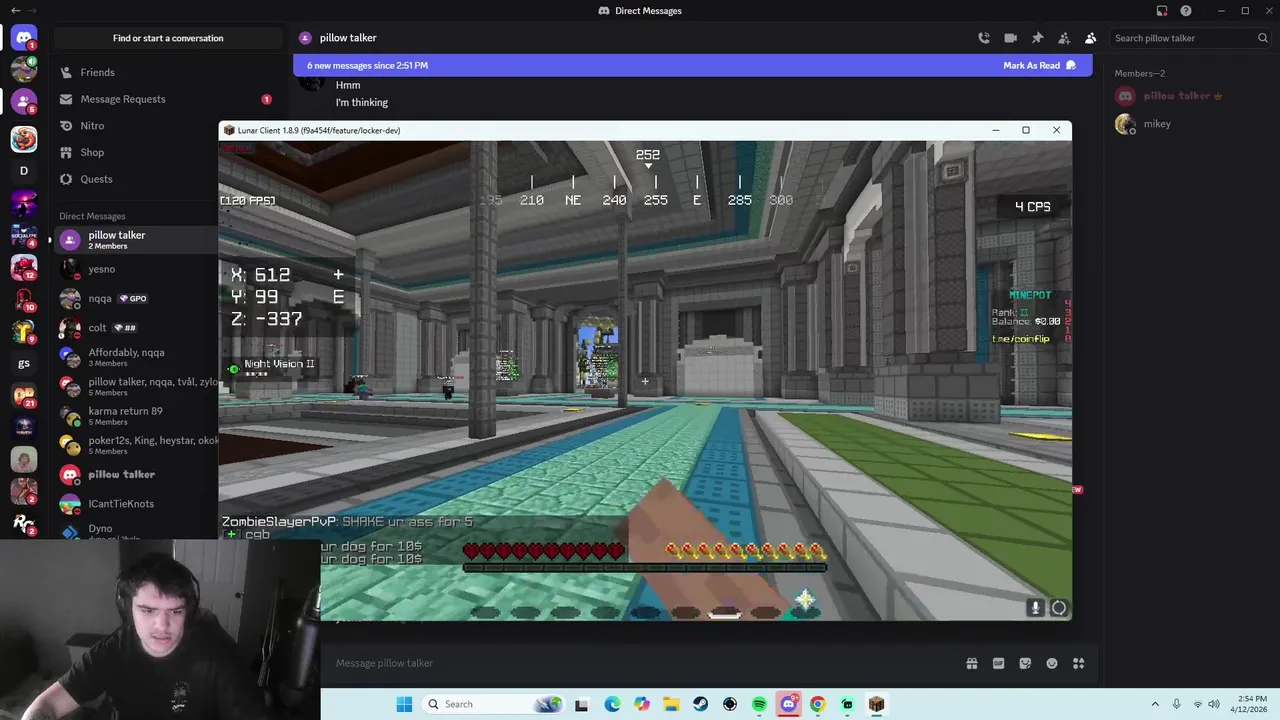Open the emoji picker
This screenshot has height=720, width=1280.
[1052, 663]
